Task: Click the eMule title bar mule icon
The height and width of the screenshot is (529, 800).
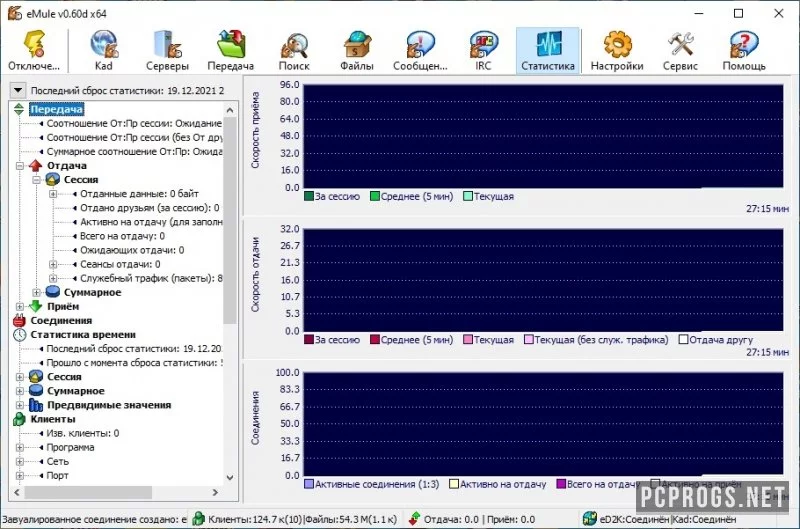Action: 14,13
